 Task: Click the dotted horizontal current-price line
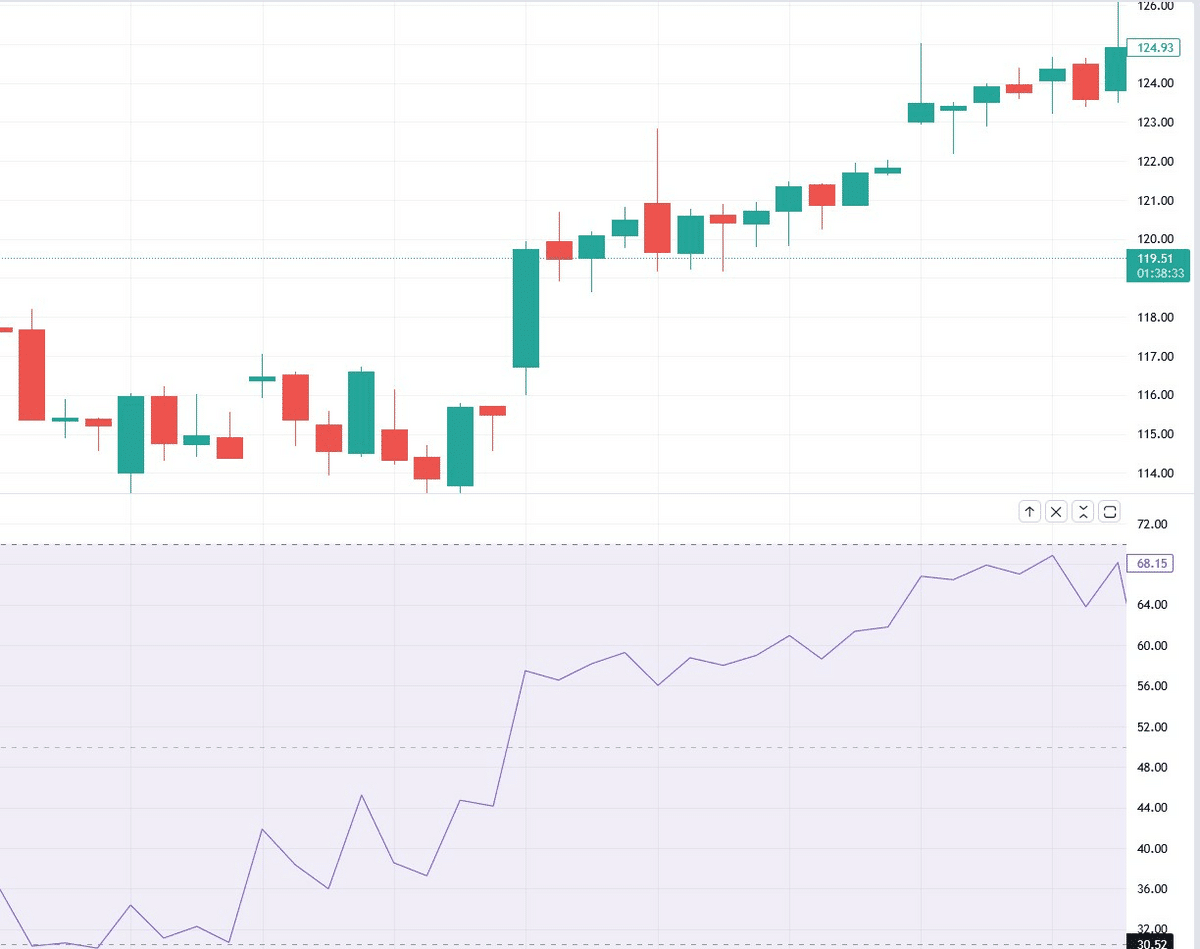[x=300, y=258]
